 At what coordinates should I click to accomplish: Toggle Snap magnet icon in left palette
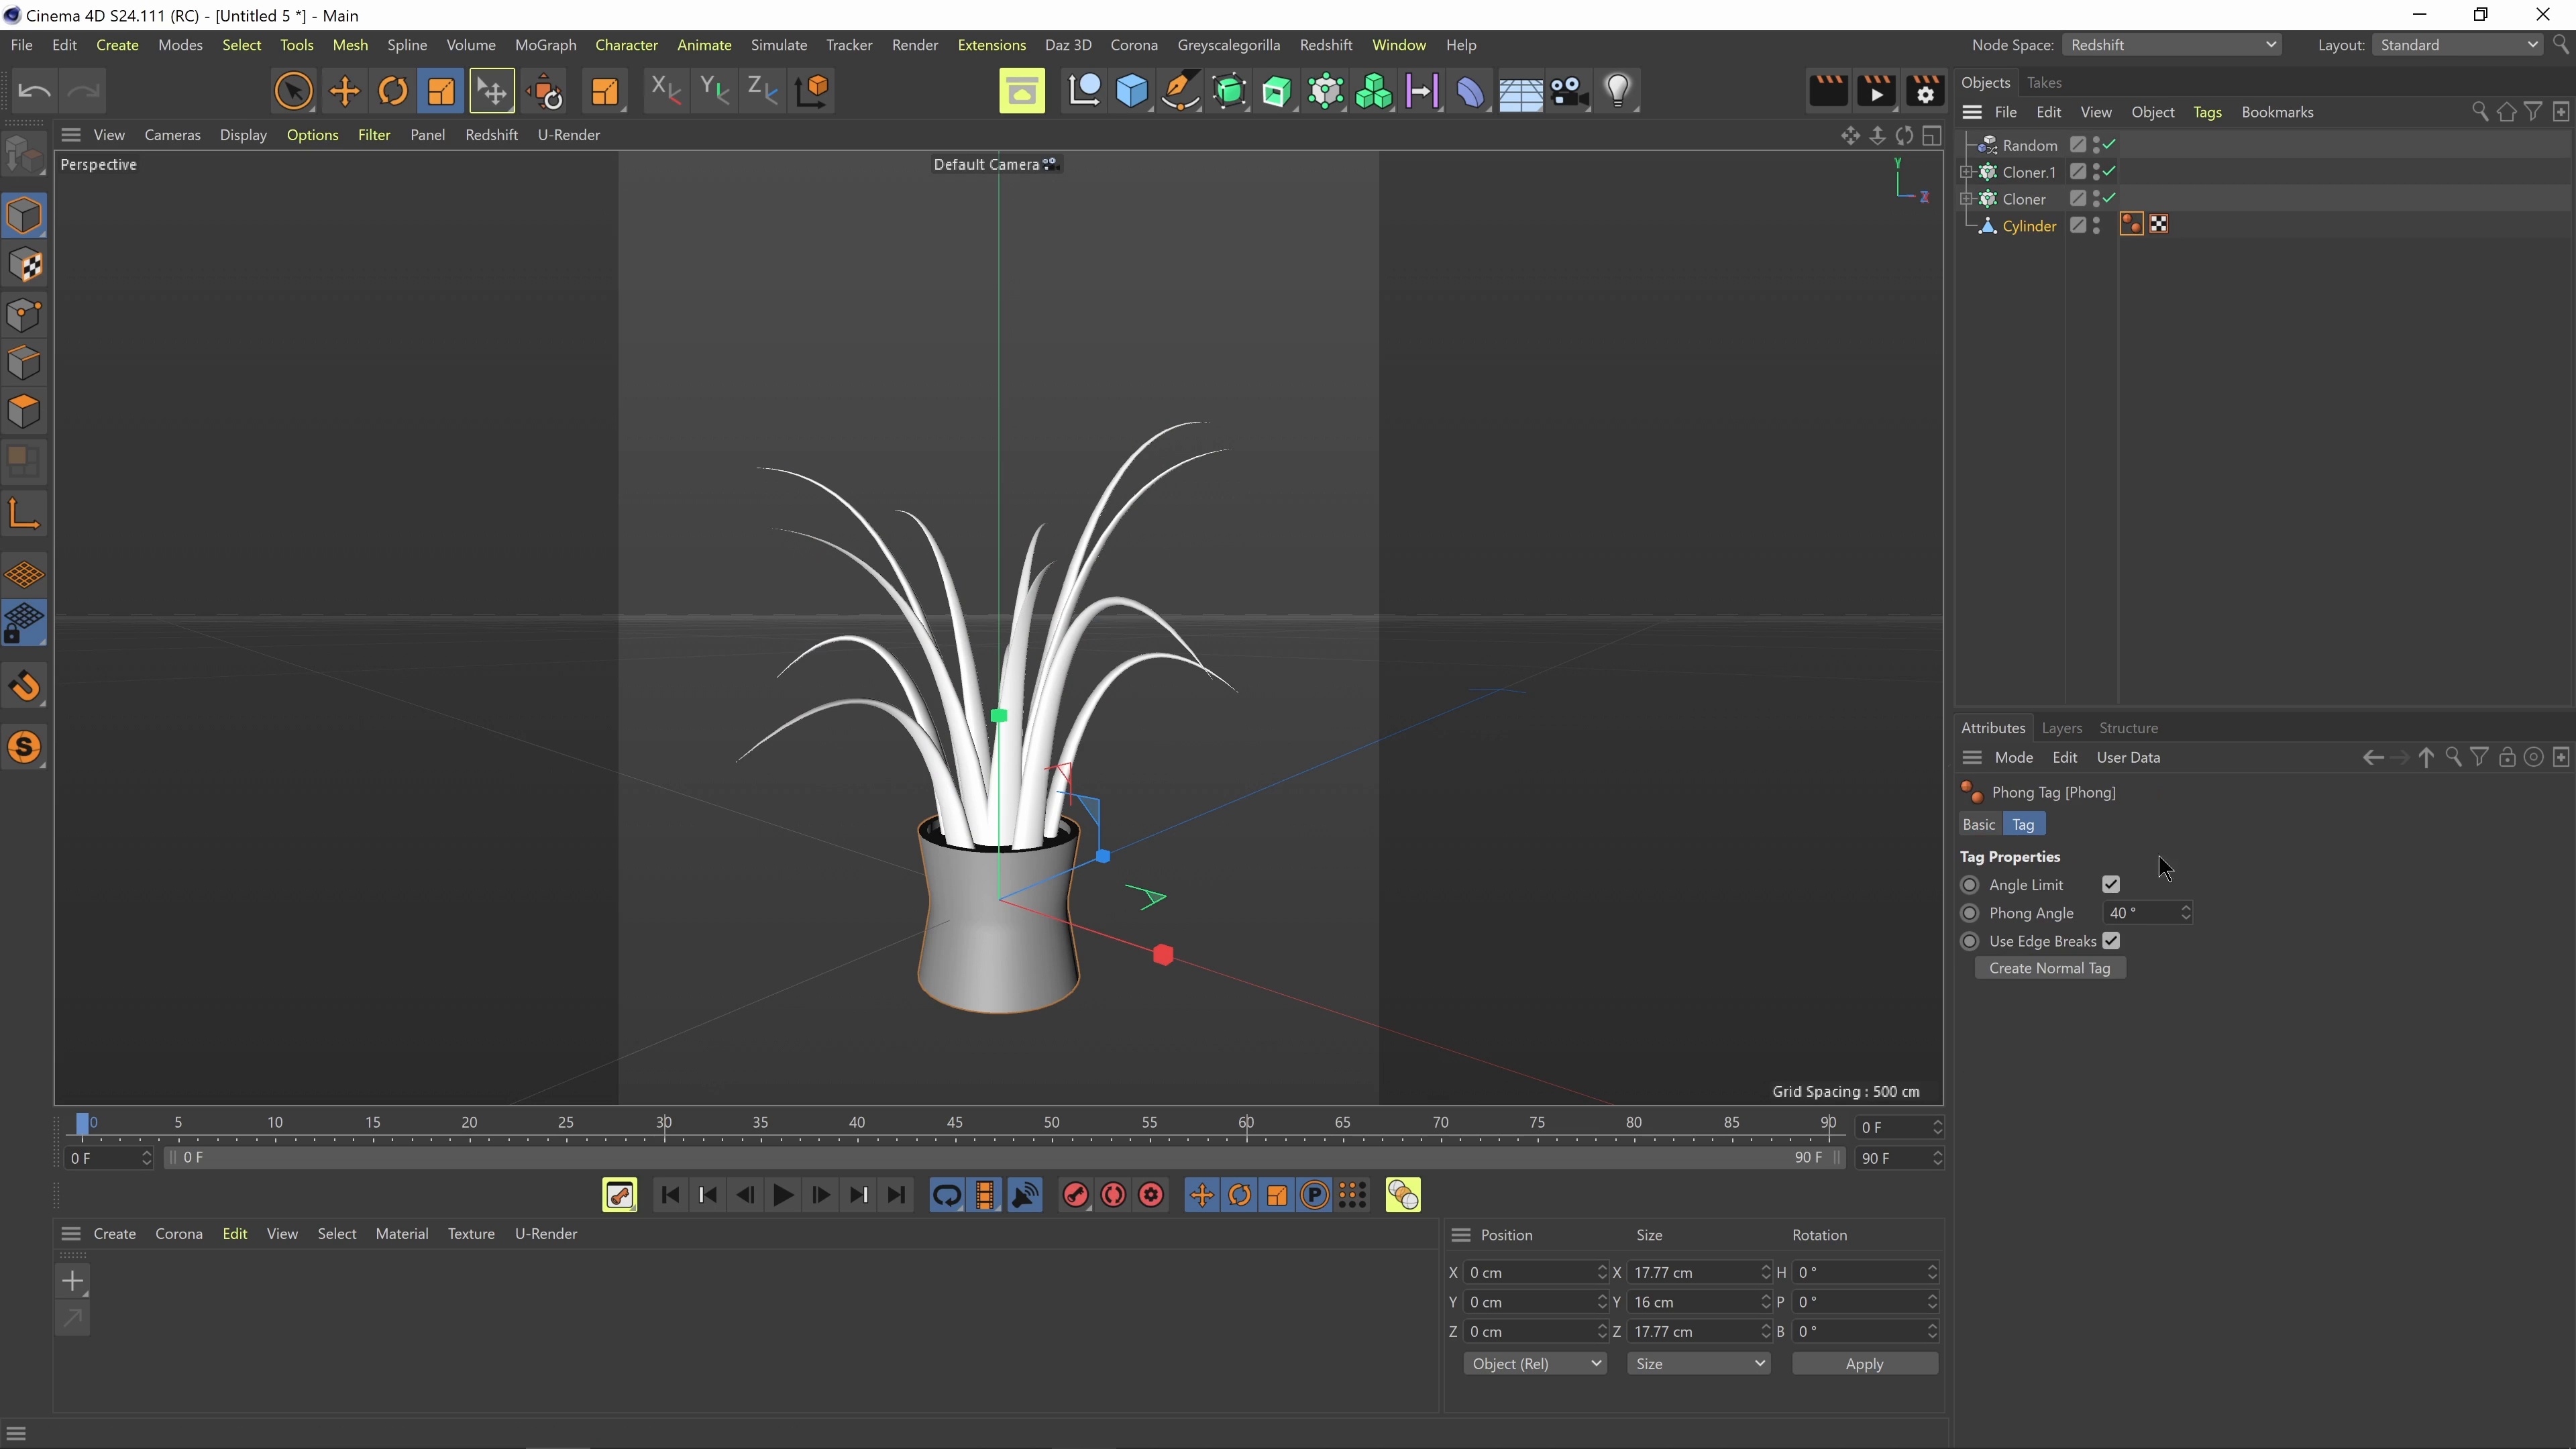click(24, 686)
